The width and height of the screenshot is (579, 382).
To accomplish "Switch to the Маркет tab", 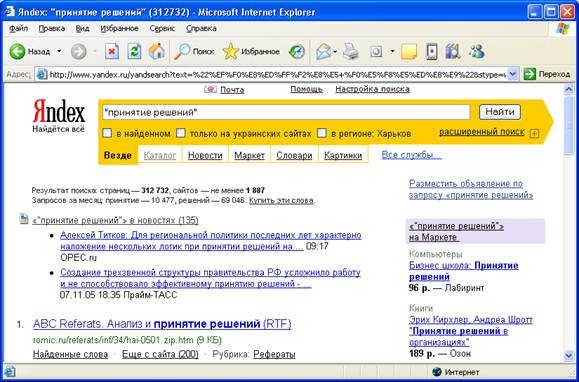I will click(249, 155).
